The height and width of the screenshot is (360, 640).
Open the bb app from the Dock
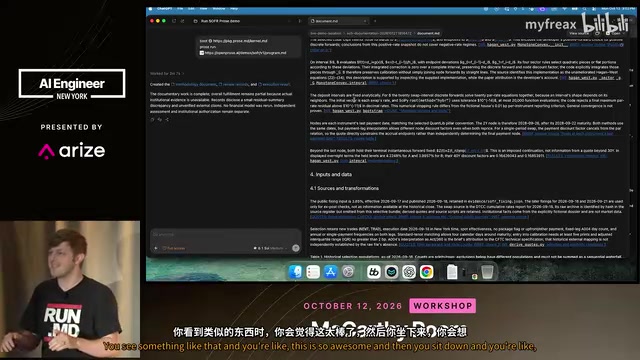pos(373,272)
